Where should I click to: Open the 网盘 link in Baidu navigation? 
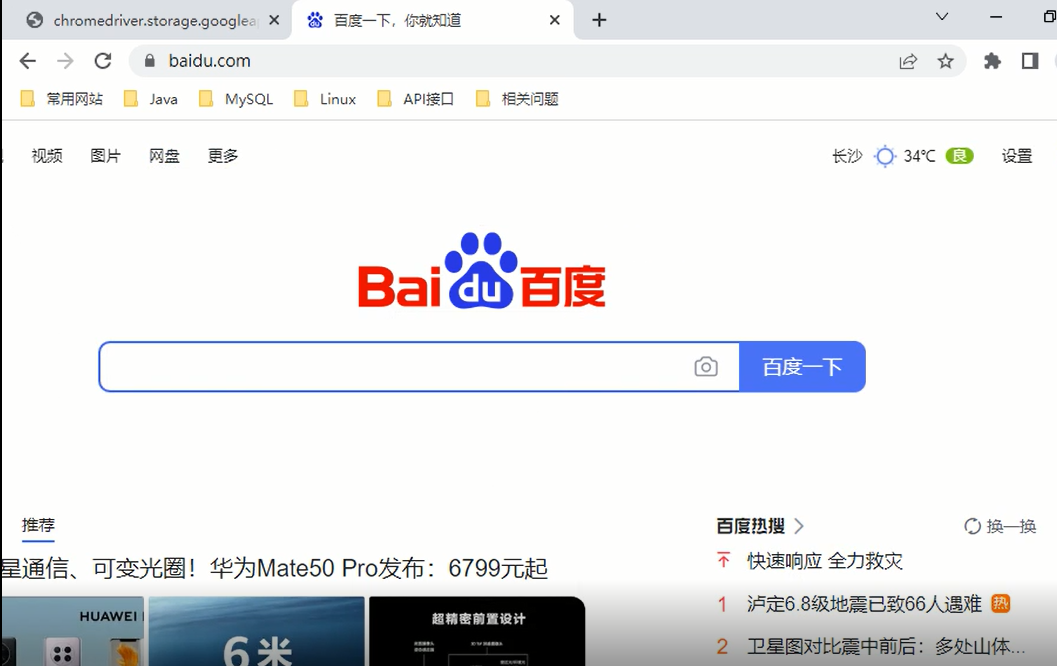coord(164,156)
